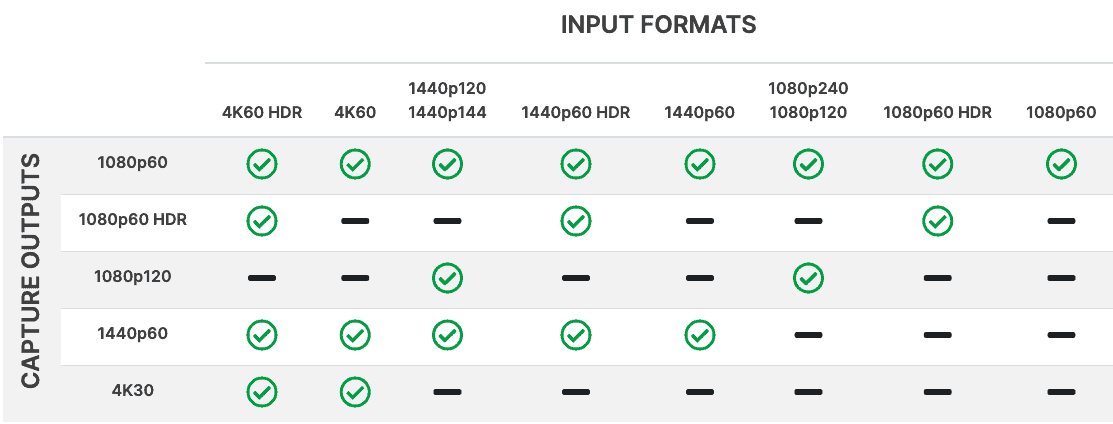The height and width of the screenshot is (424, 1113).
Task: Click dash for 1080p120 output, 4K60 HDR input
Action: 262,278
